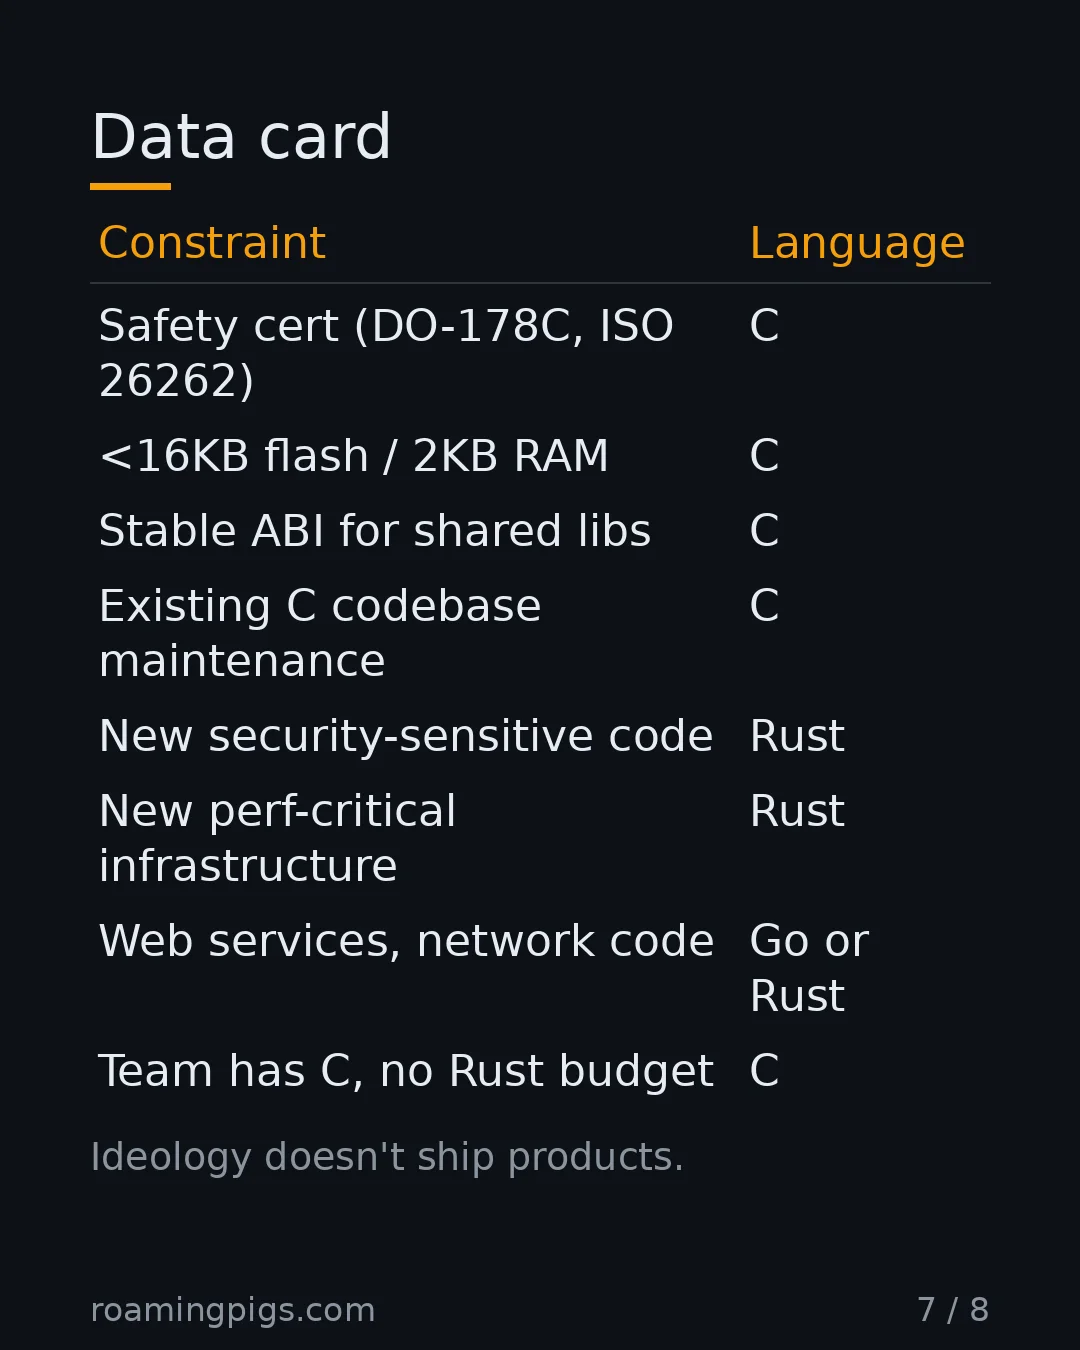Select the Constraint column header
Viewport: 1080px width, 1350px height.
[x=212, y=243]
